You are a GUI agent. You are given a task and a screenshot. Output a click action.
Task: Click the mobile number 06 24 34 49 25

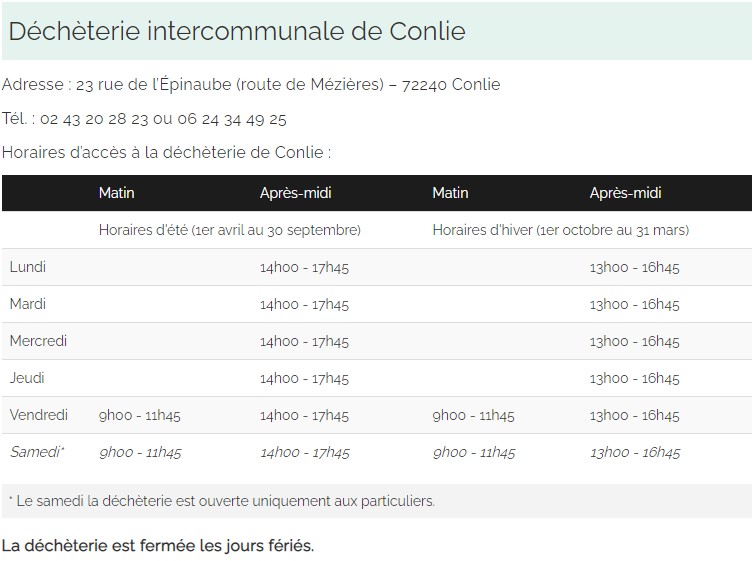point(233,119)
